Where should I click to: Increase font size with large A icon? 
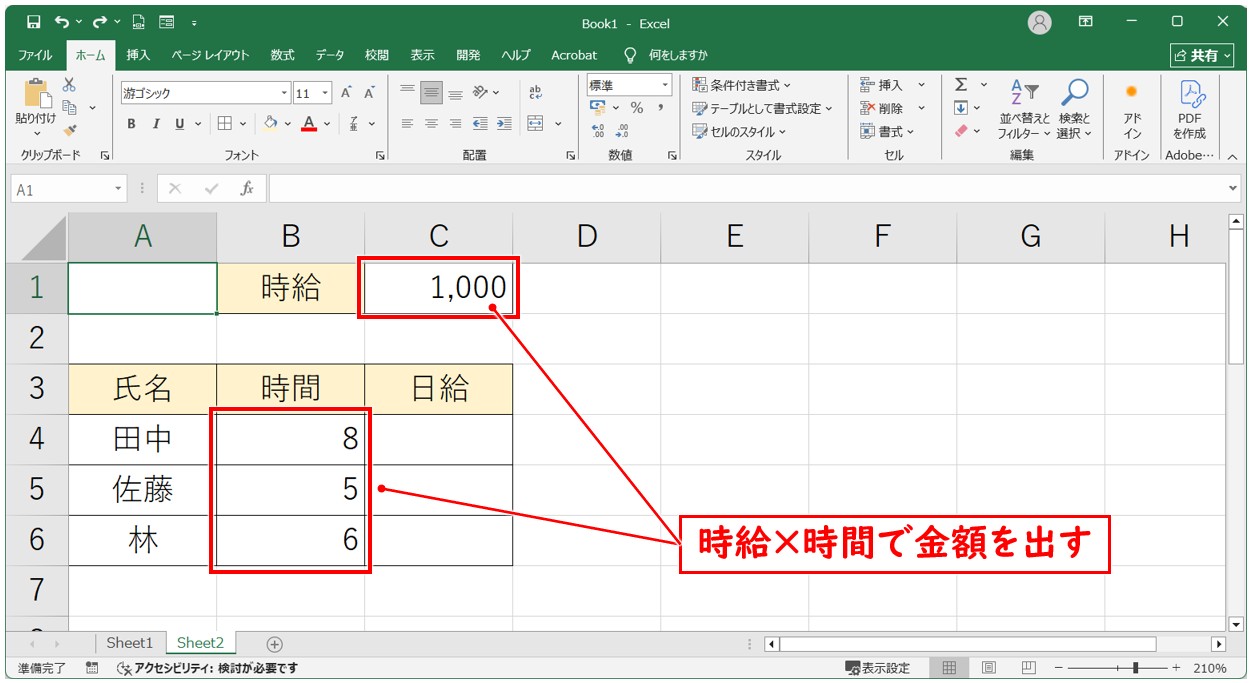(x=346, y=93)
